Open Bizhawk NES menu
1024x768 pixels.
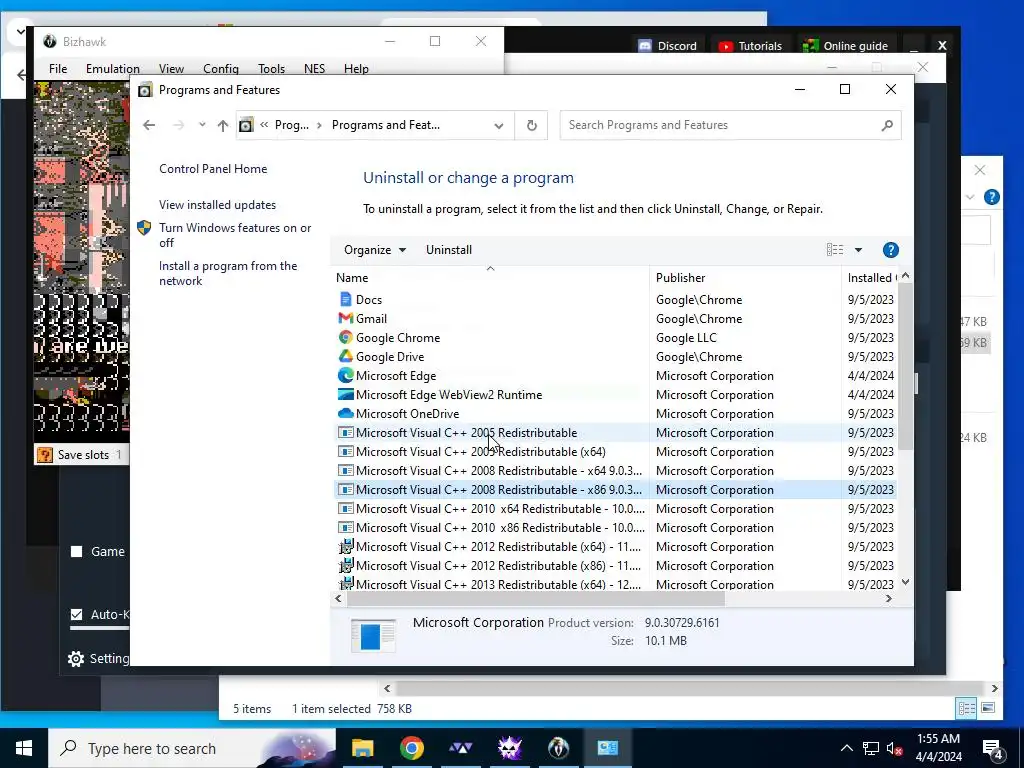pos(314,69)
